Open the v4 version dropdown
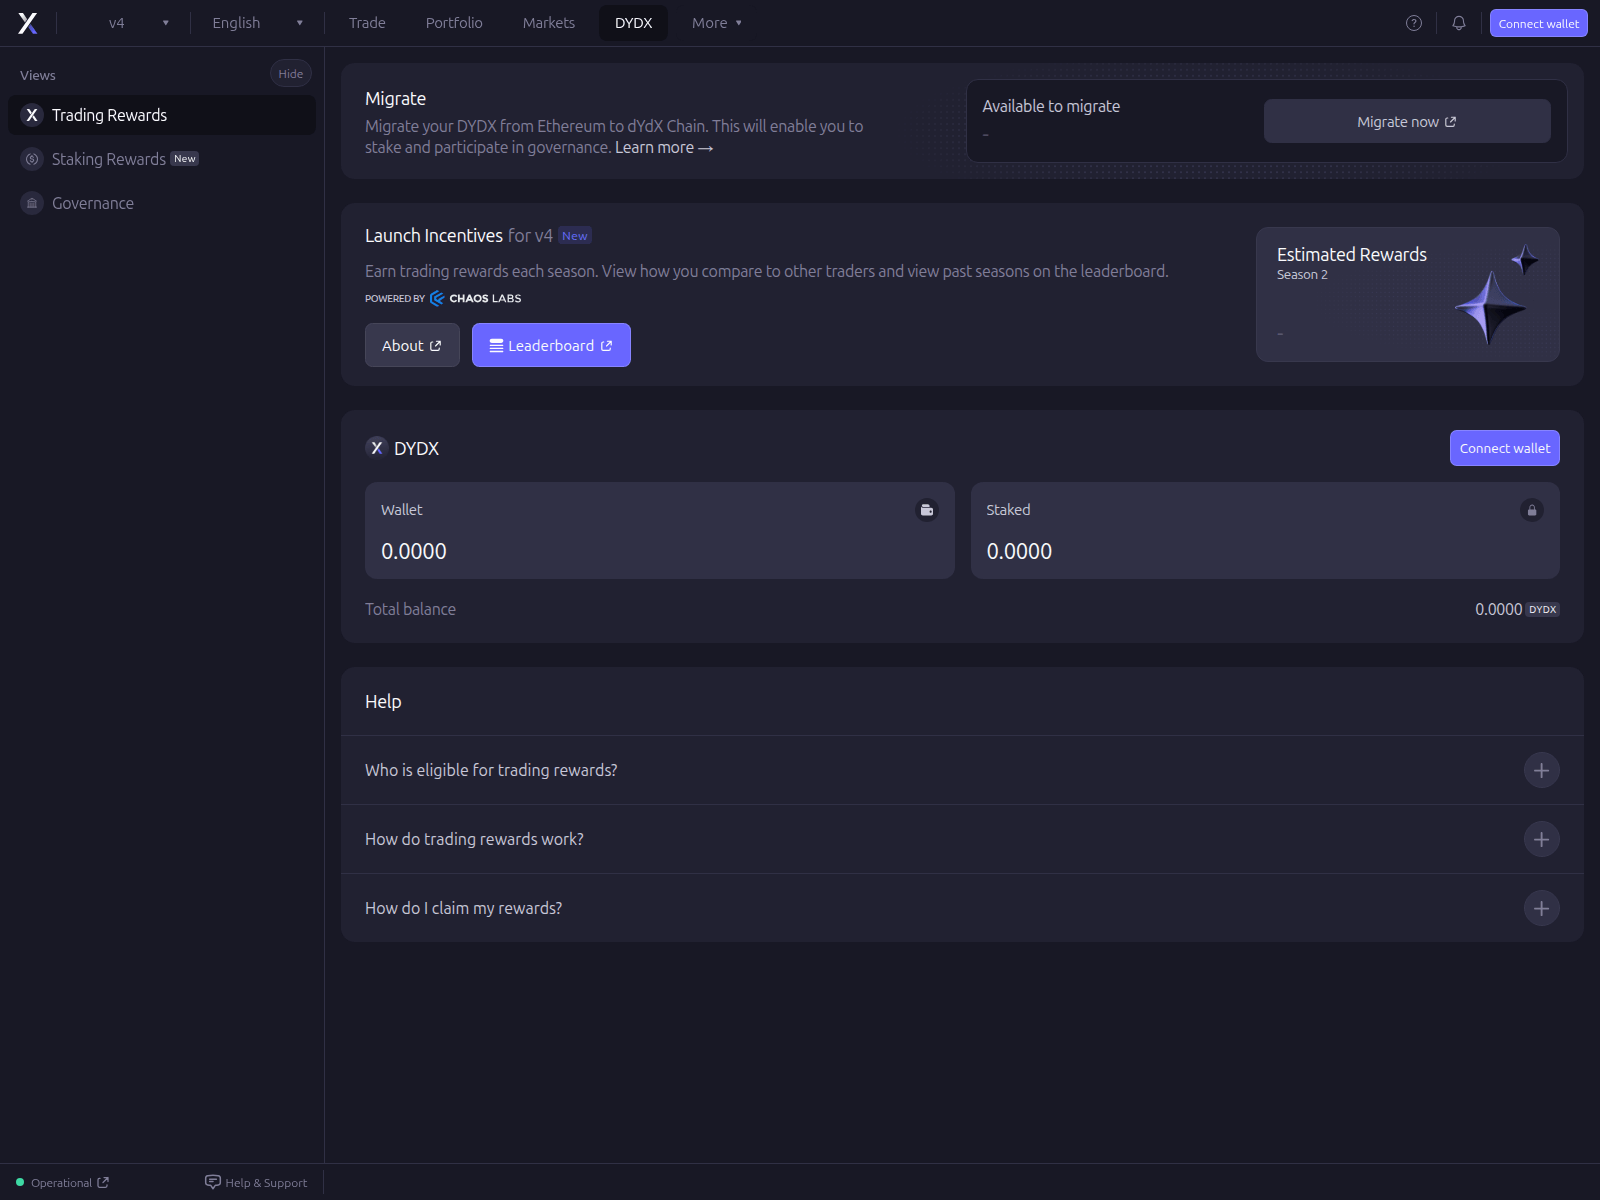Viewport: 1600px width, 1200px height. click(x=138, y=22)
